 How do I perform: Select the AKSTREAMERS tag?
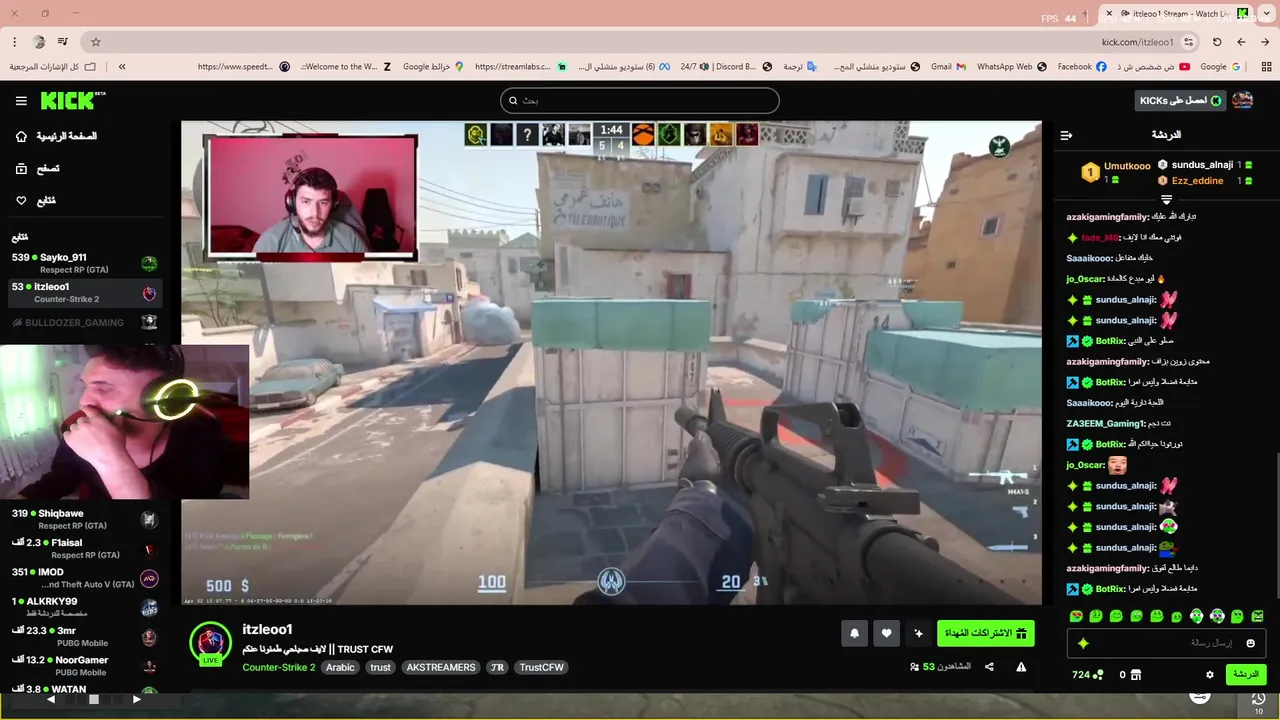point(441,667)
